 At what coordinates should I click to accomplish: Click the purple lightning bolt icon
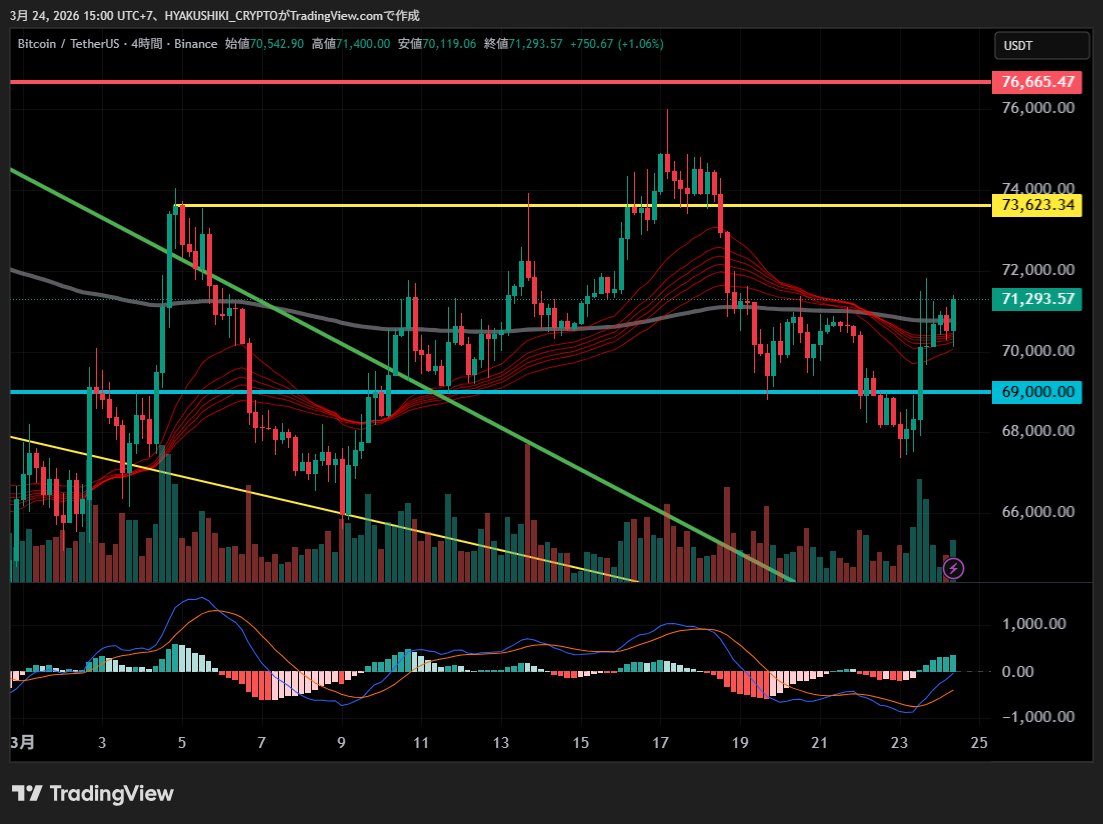tap(953, 568)
